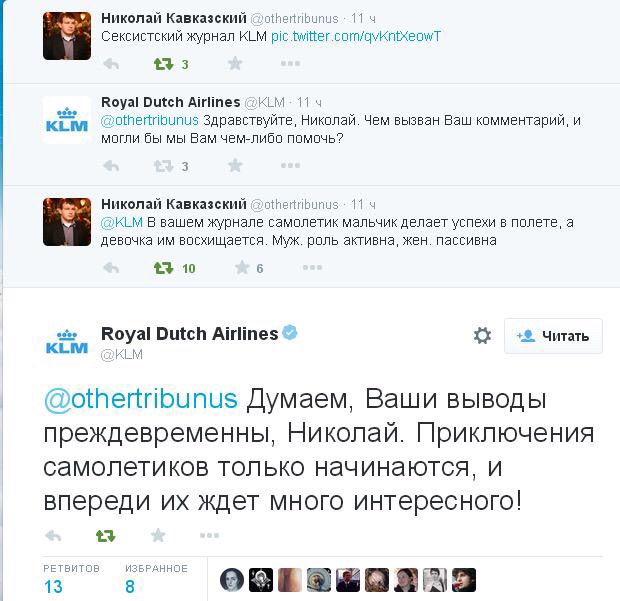Retweet the main expanded KLM tweet
The image size is (620, 601).
pyautogui.click(x=105, y=536)
